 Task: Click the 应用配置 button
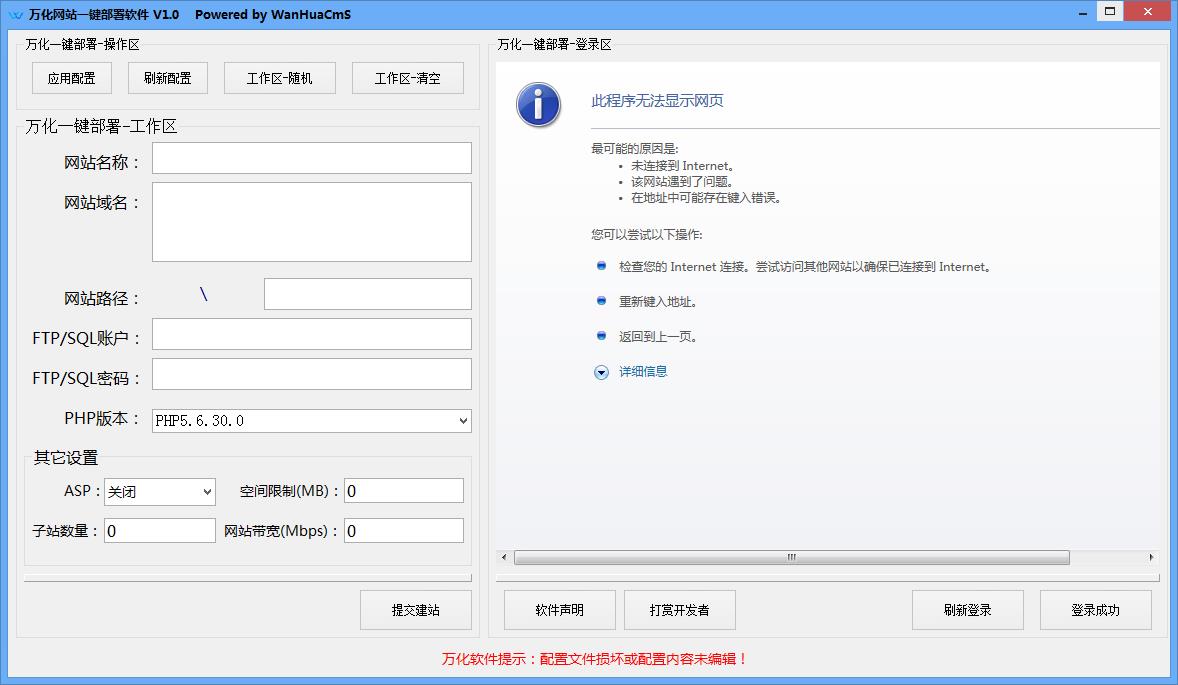click(x=71, y=77)
